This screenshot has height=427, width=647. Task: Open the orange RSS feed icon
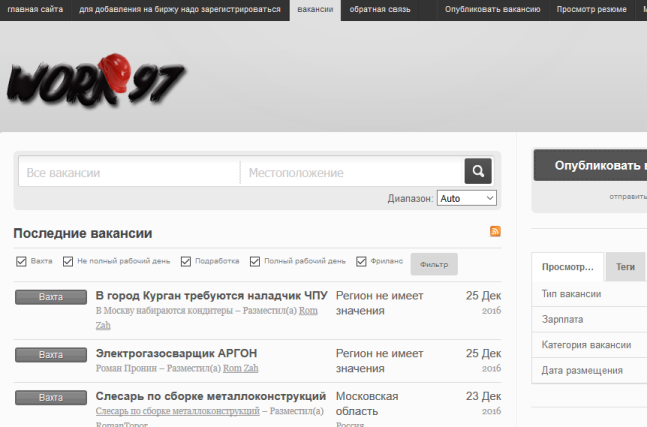(x=495, y=232)
